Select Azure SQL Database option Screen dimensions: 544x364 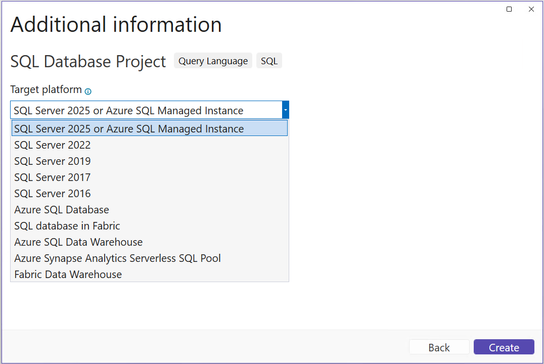pos(150,210)
